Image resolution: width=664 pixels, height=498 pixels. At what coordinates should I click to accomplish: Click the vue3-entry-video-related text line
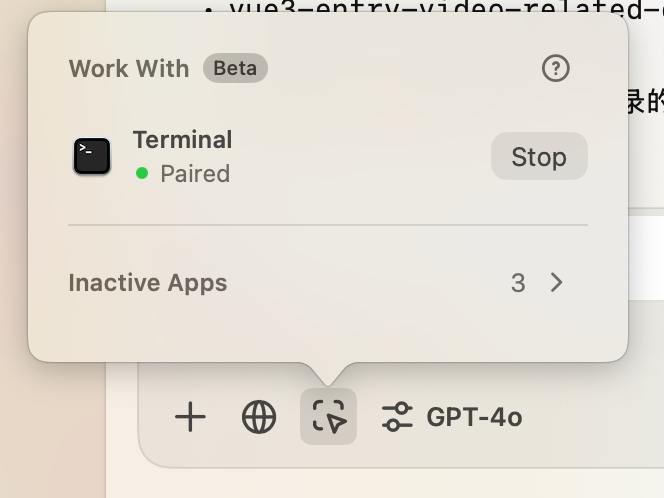[445, 8]
